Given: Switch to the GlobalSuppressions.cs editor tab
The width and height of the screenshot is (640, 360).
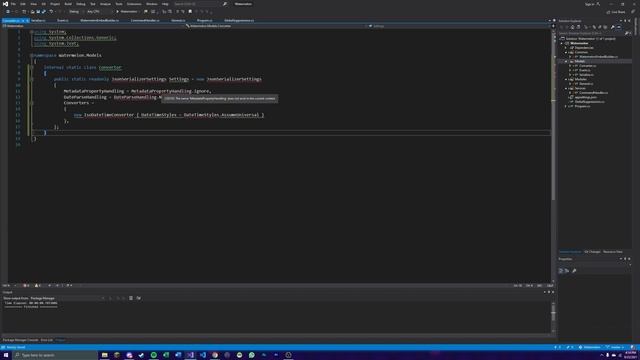Looking at the screenshot, I should click(x=239, y=20).
